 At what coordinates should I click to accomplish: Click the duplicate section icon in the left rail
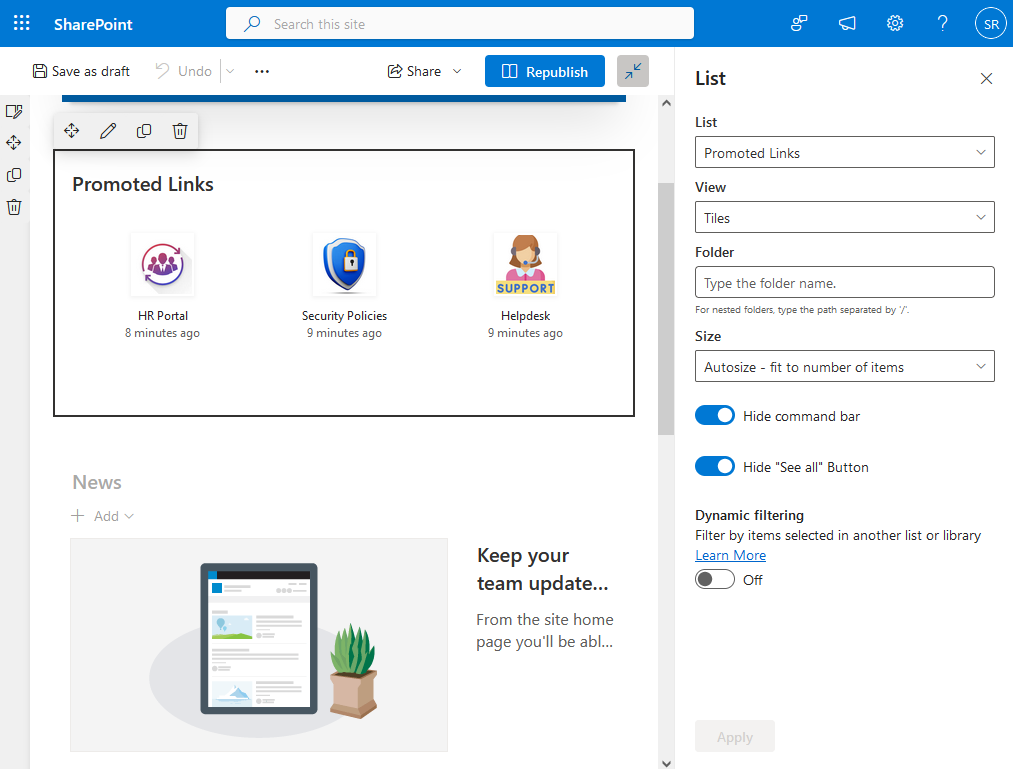(x=14, y=175)
